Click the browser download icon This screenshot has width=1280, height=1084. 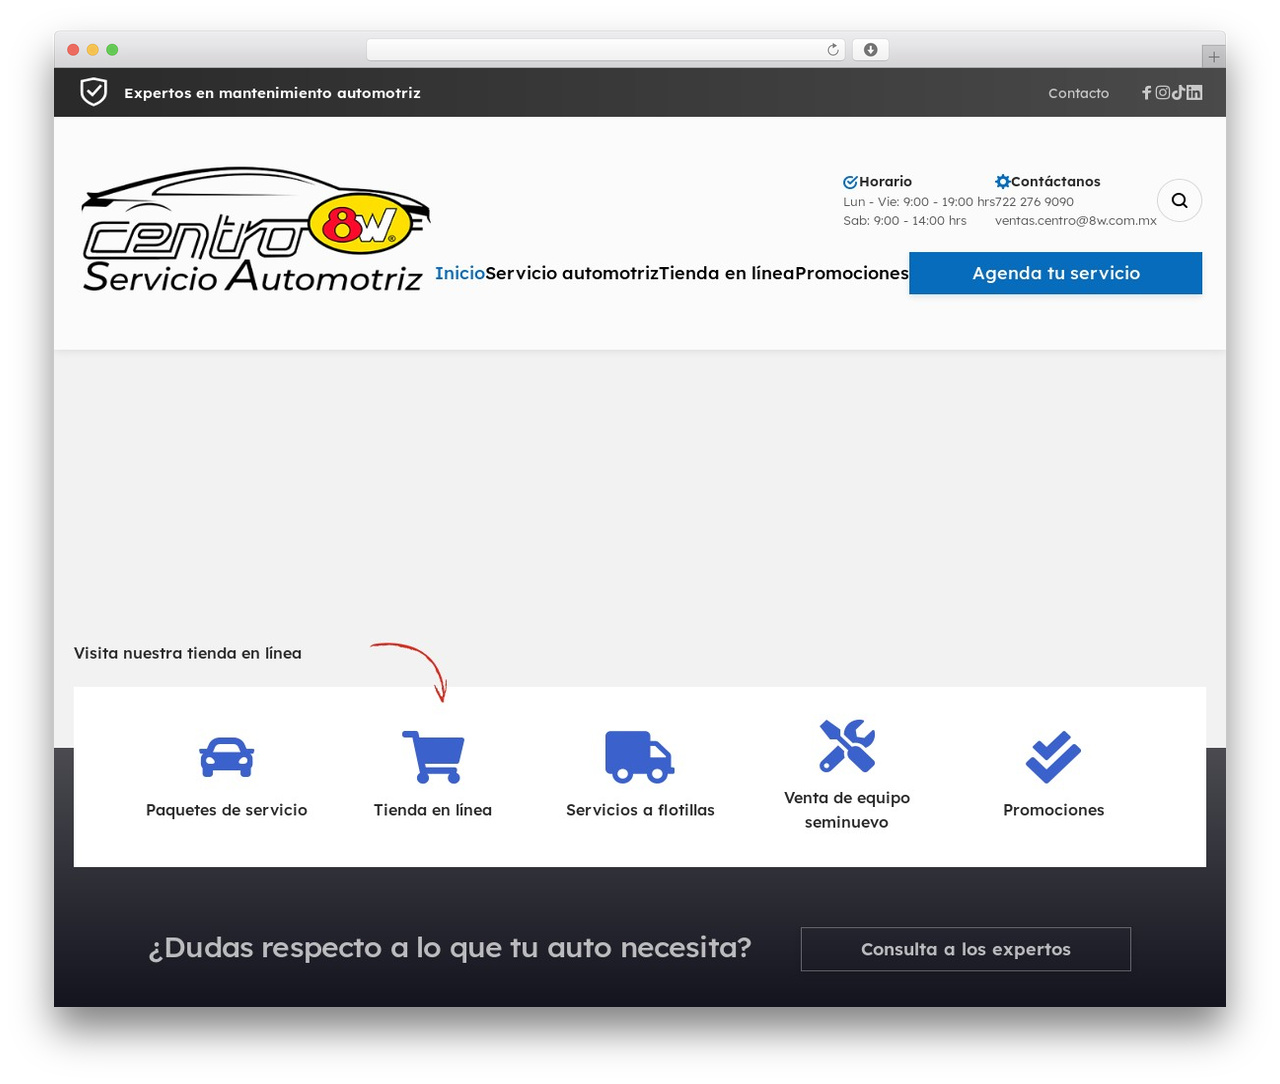[x=871, y=50]
